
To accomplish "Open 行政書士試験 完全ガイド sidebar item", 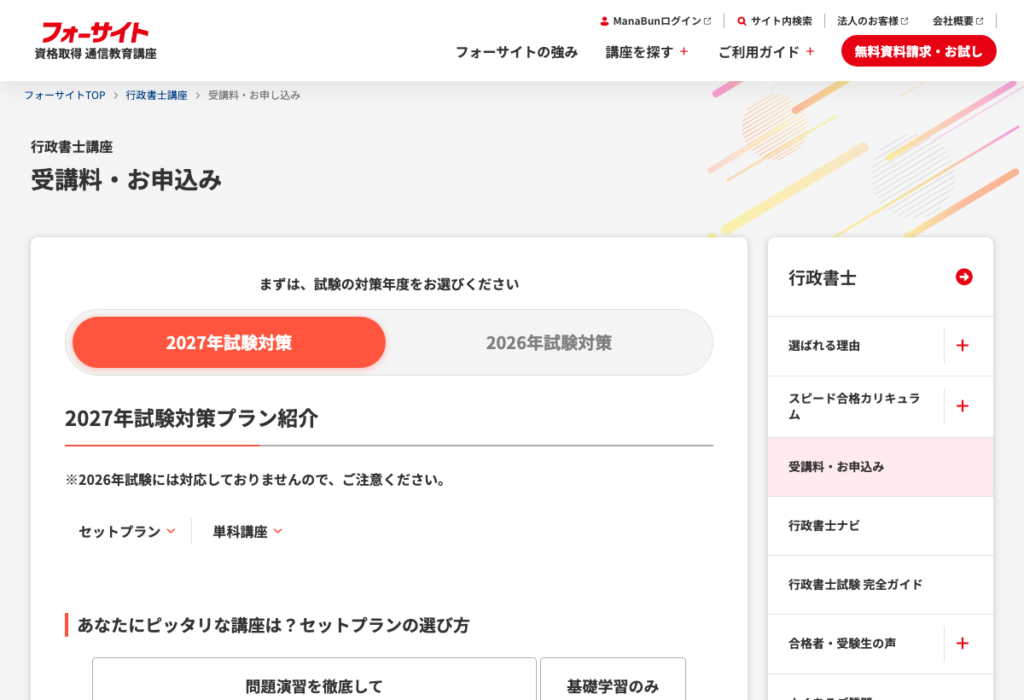I will point(880,584).
